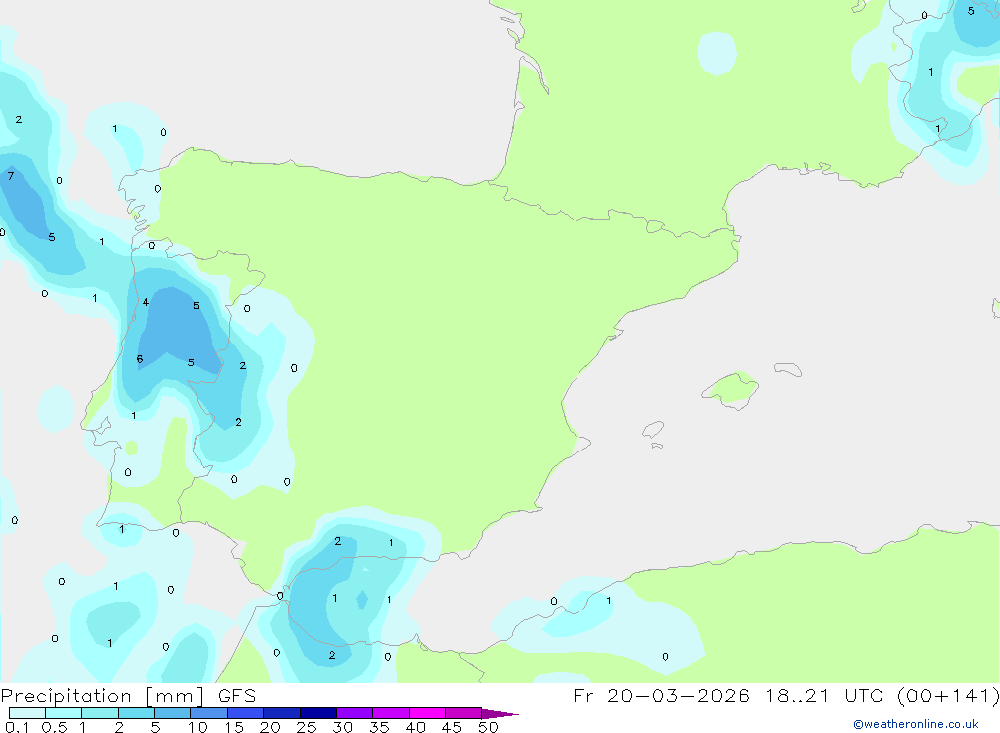Click the '50' legend tick label
The height and width of the screenshot is (733, 1000).
488,727
